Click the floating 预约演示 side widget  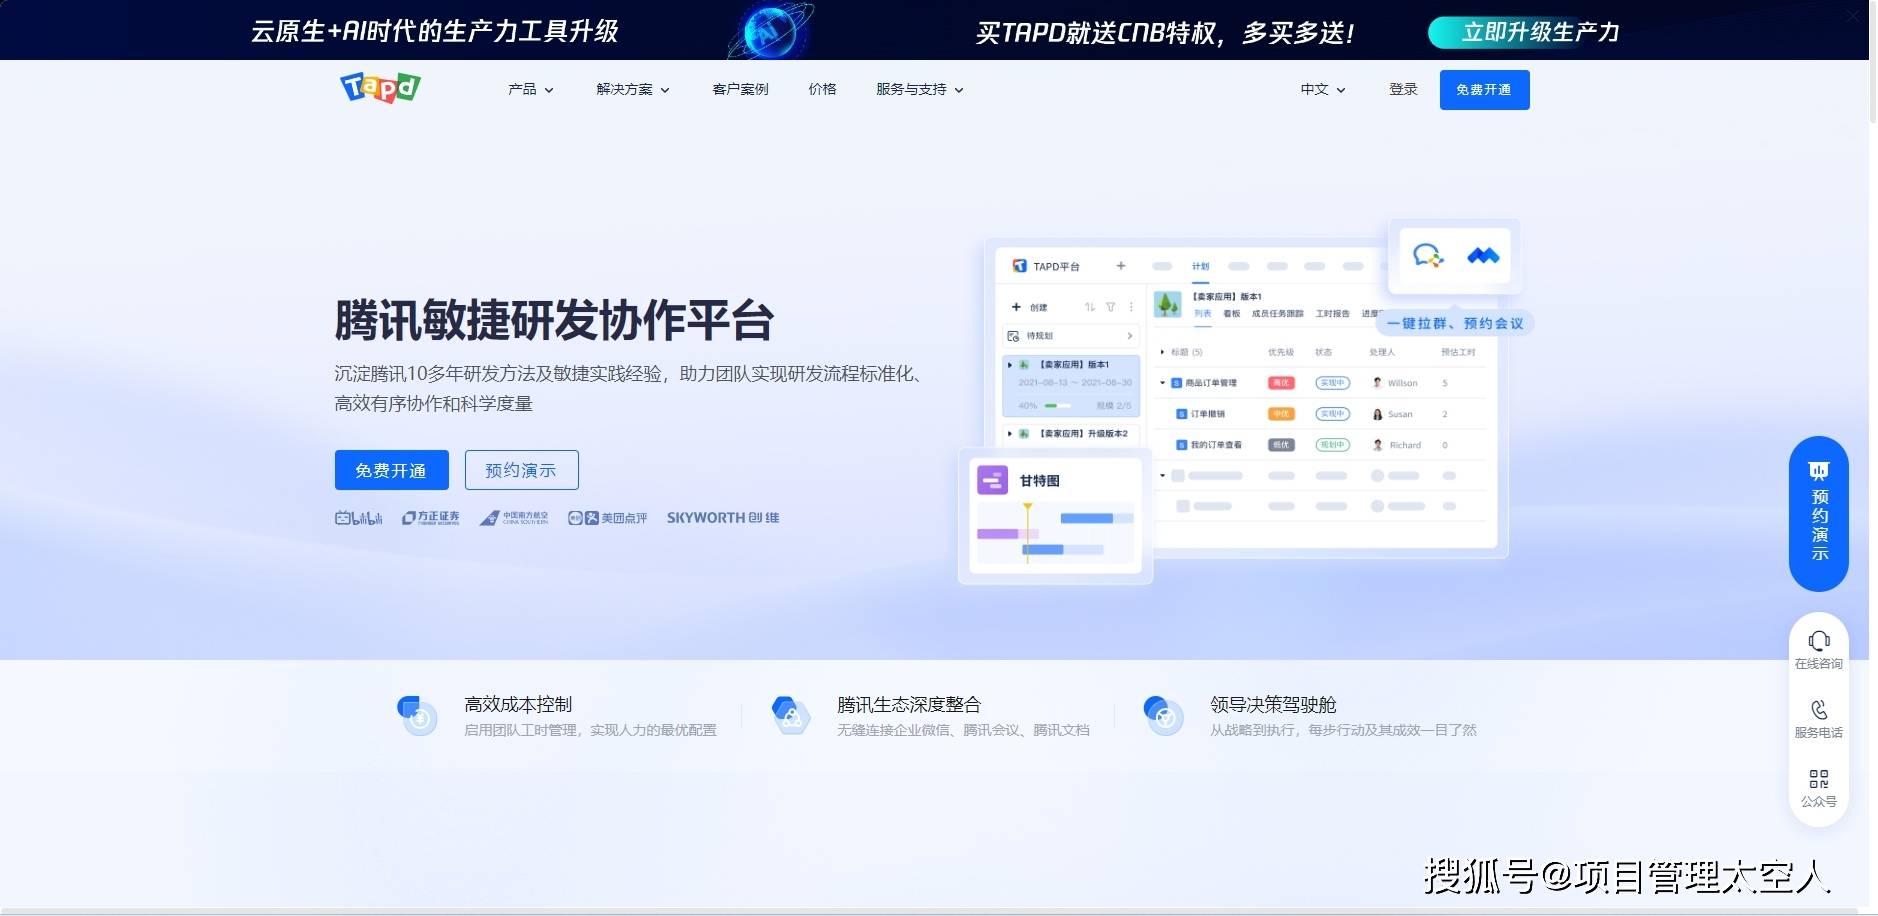click(1818, 513)
